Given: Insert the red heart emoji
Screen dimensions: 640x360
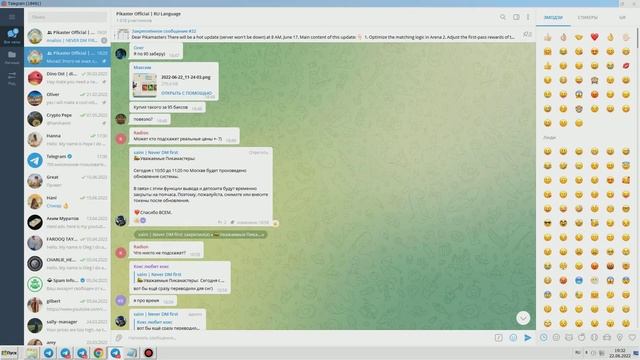Looking at the screenshot, I should click(594, 37).
